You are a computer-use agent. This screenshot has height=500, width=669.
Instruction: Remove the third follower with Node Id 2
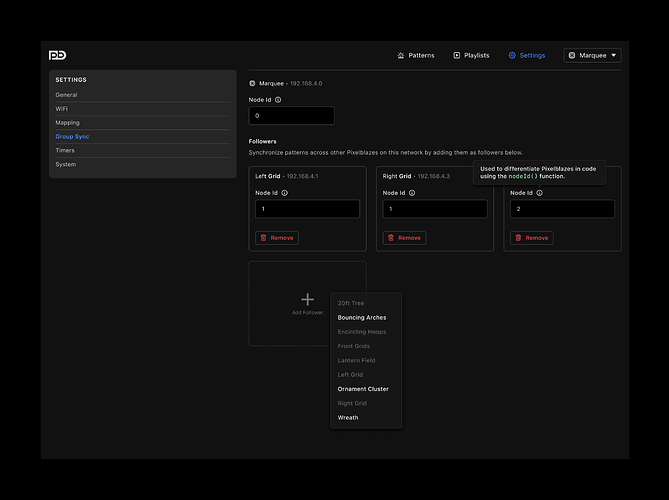point(532,238)
